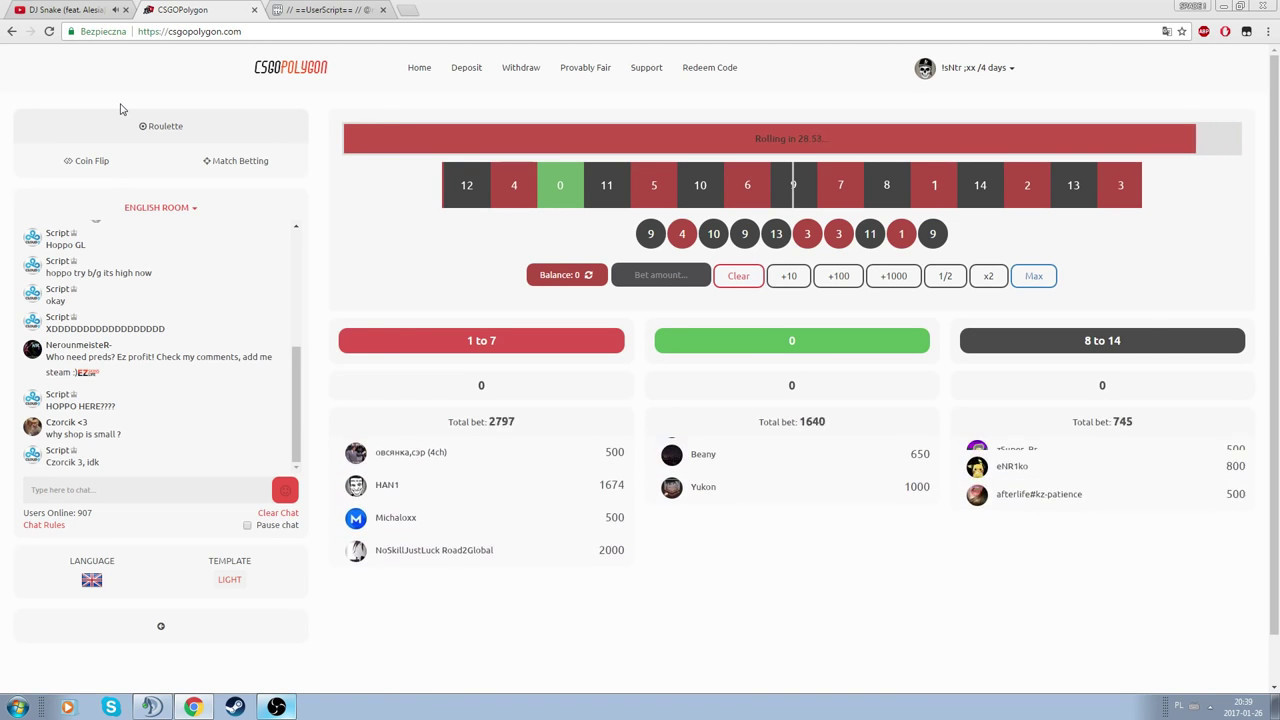Click the small circle icon below Language panel
The width and height of the screenshot is (1280, 720).
(x=161, y=626)
